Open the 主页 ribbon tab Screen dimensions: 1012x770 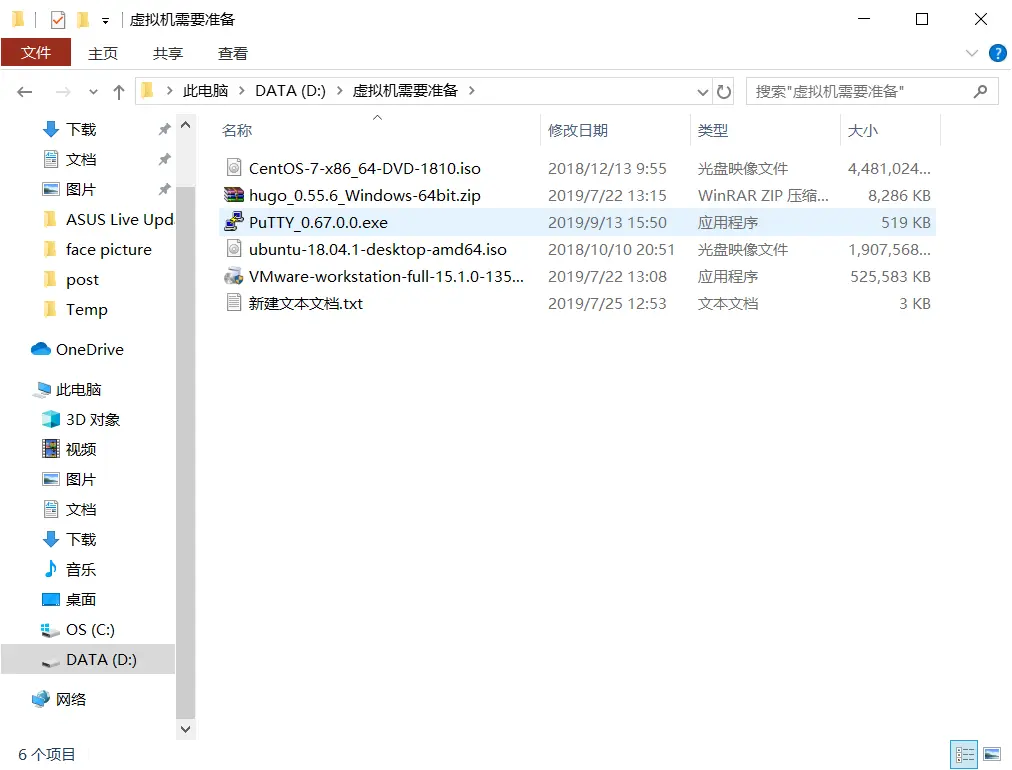tap(103, 54)
